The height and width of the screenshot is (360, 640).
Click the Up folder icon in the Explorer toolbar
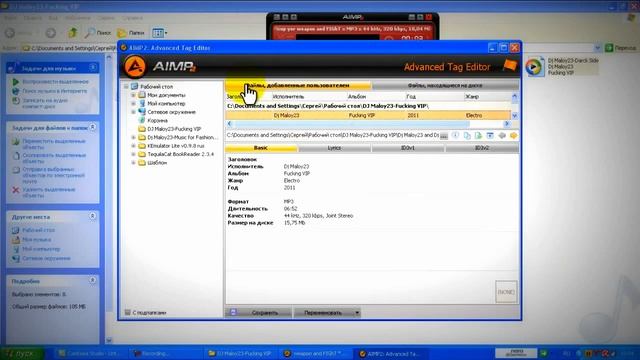pos(73,33)
